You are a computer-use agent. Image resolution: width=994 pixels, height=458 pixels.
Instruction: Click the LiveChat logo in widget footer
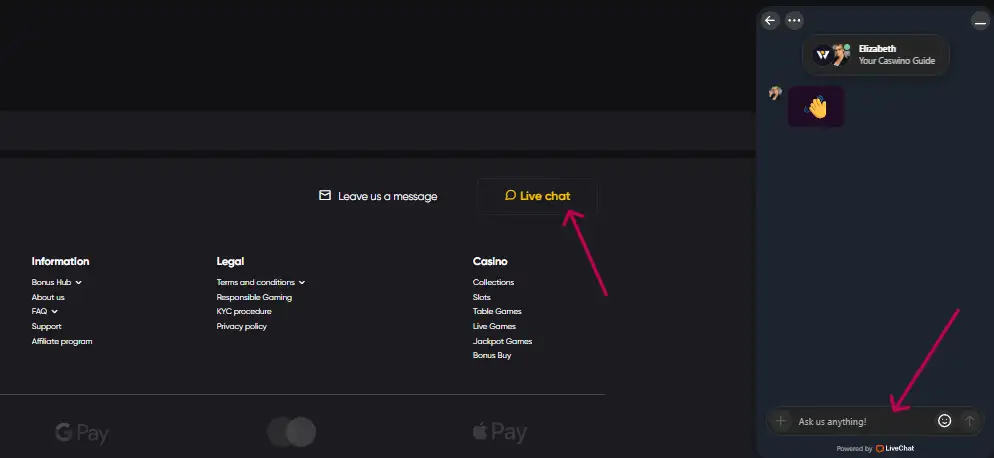click(895, 448)
